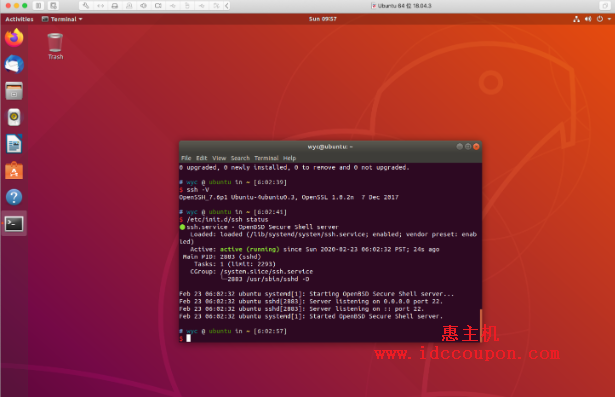
Task: Click the yellow minimize button of the VMware window
Action: click(16, 5)
